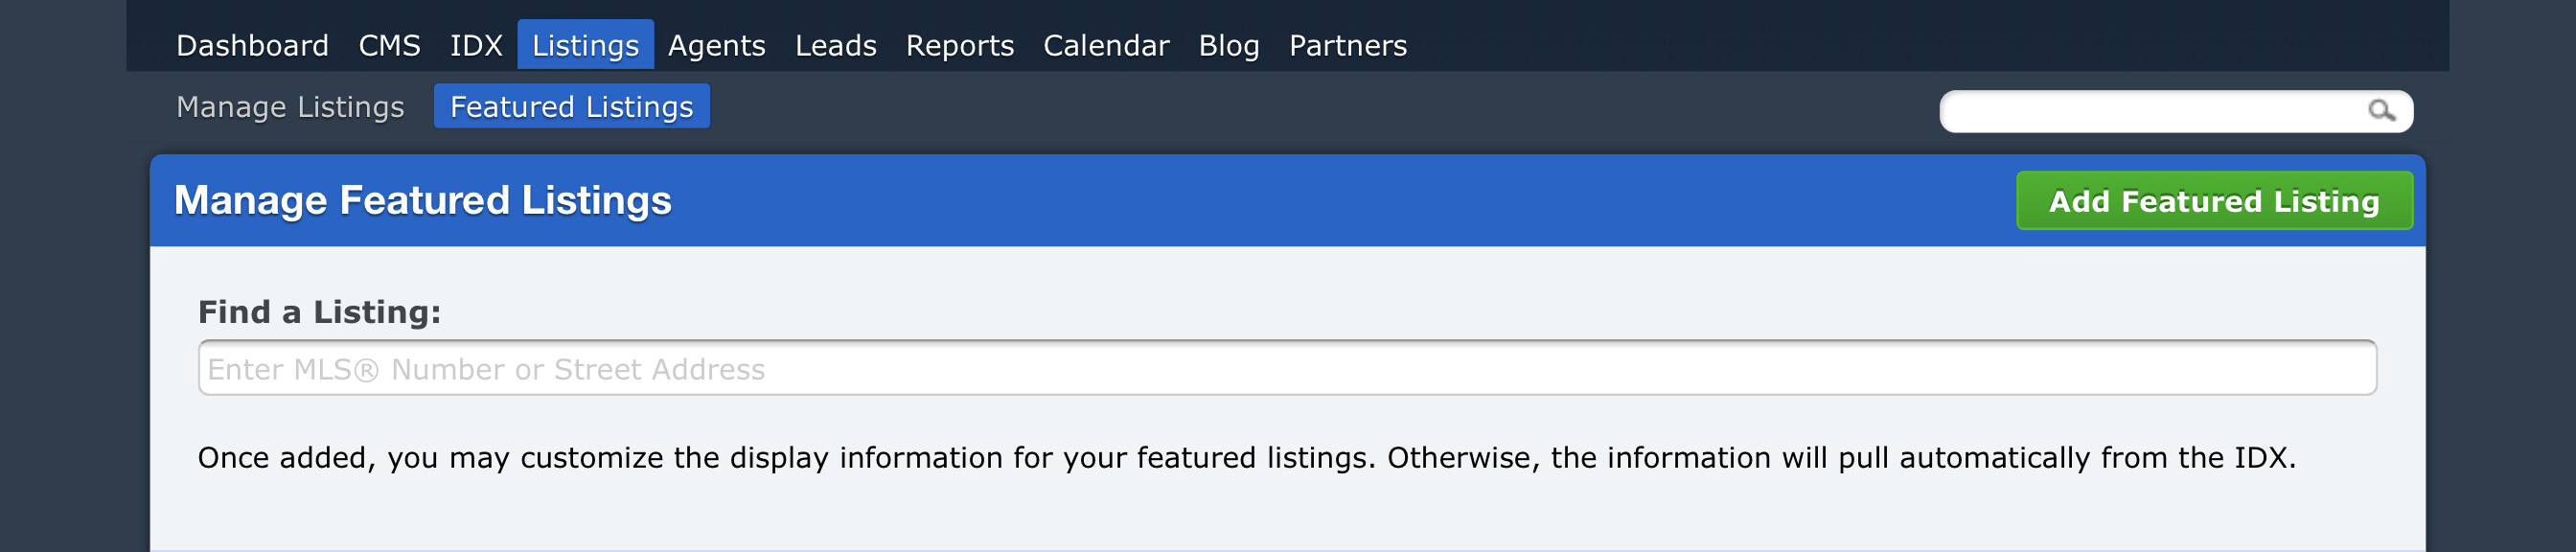
Task: Open the Partners menu item
Action: pyautogui.click(x=1347, y=46)
